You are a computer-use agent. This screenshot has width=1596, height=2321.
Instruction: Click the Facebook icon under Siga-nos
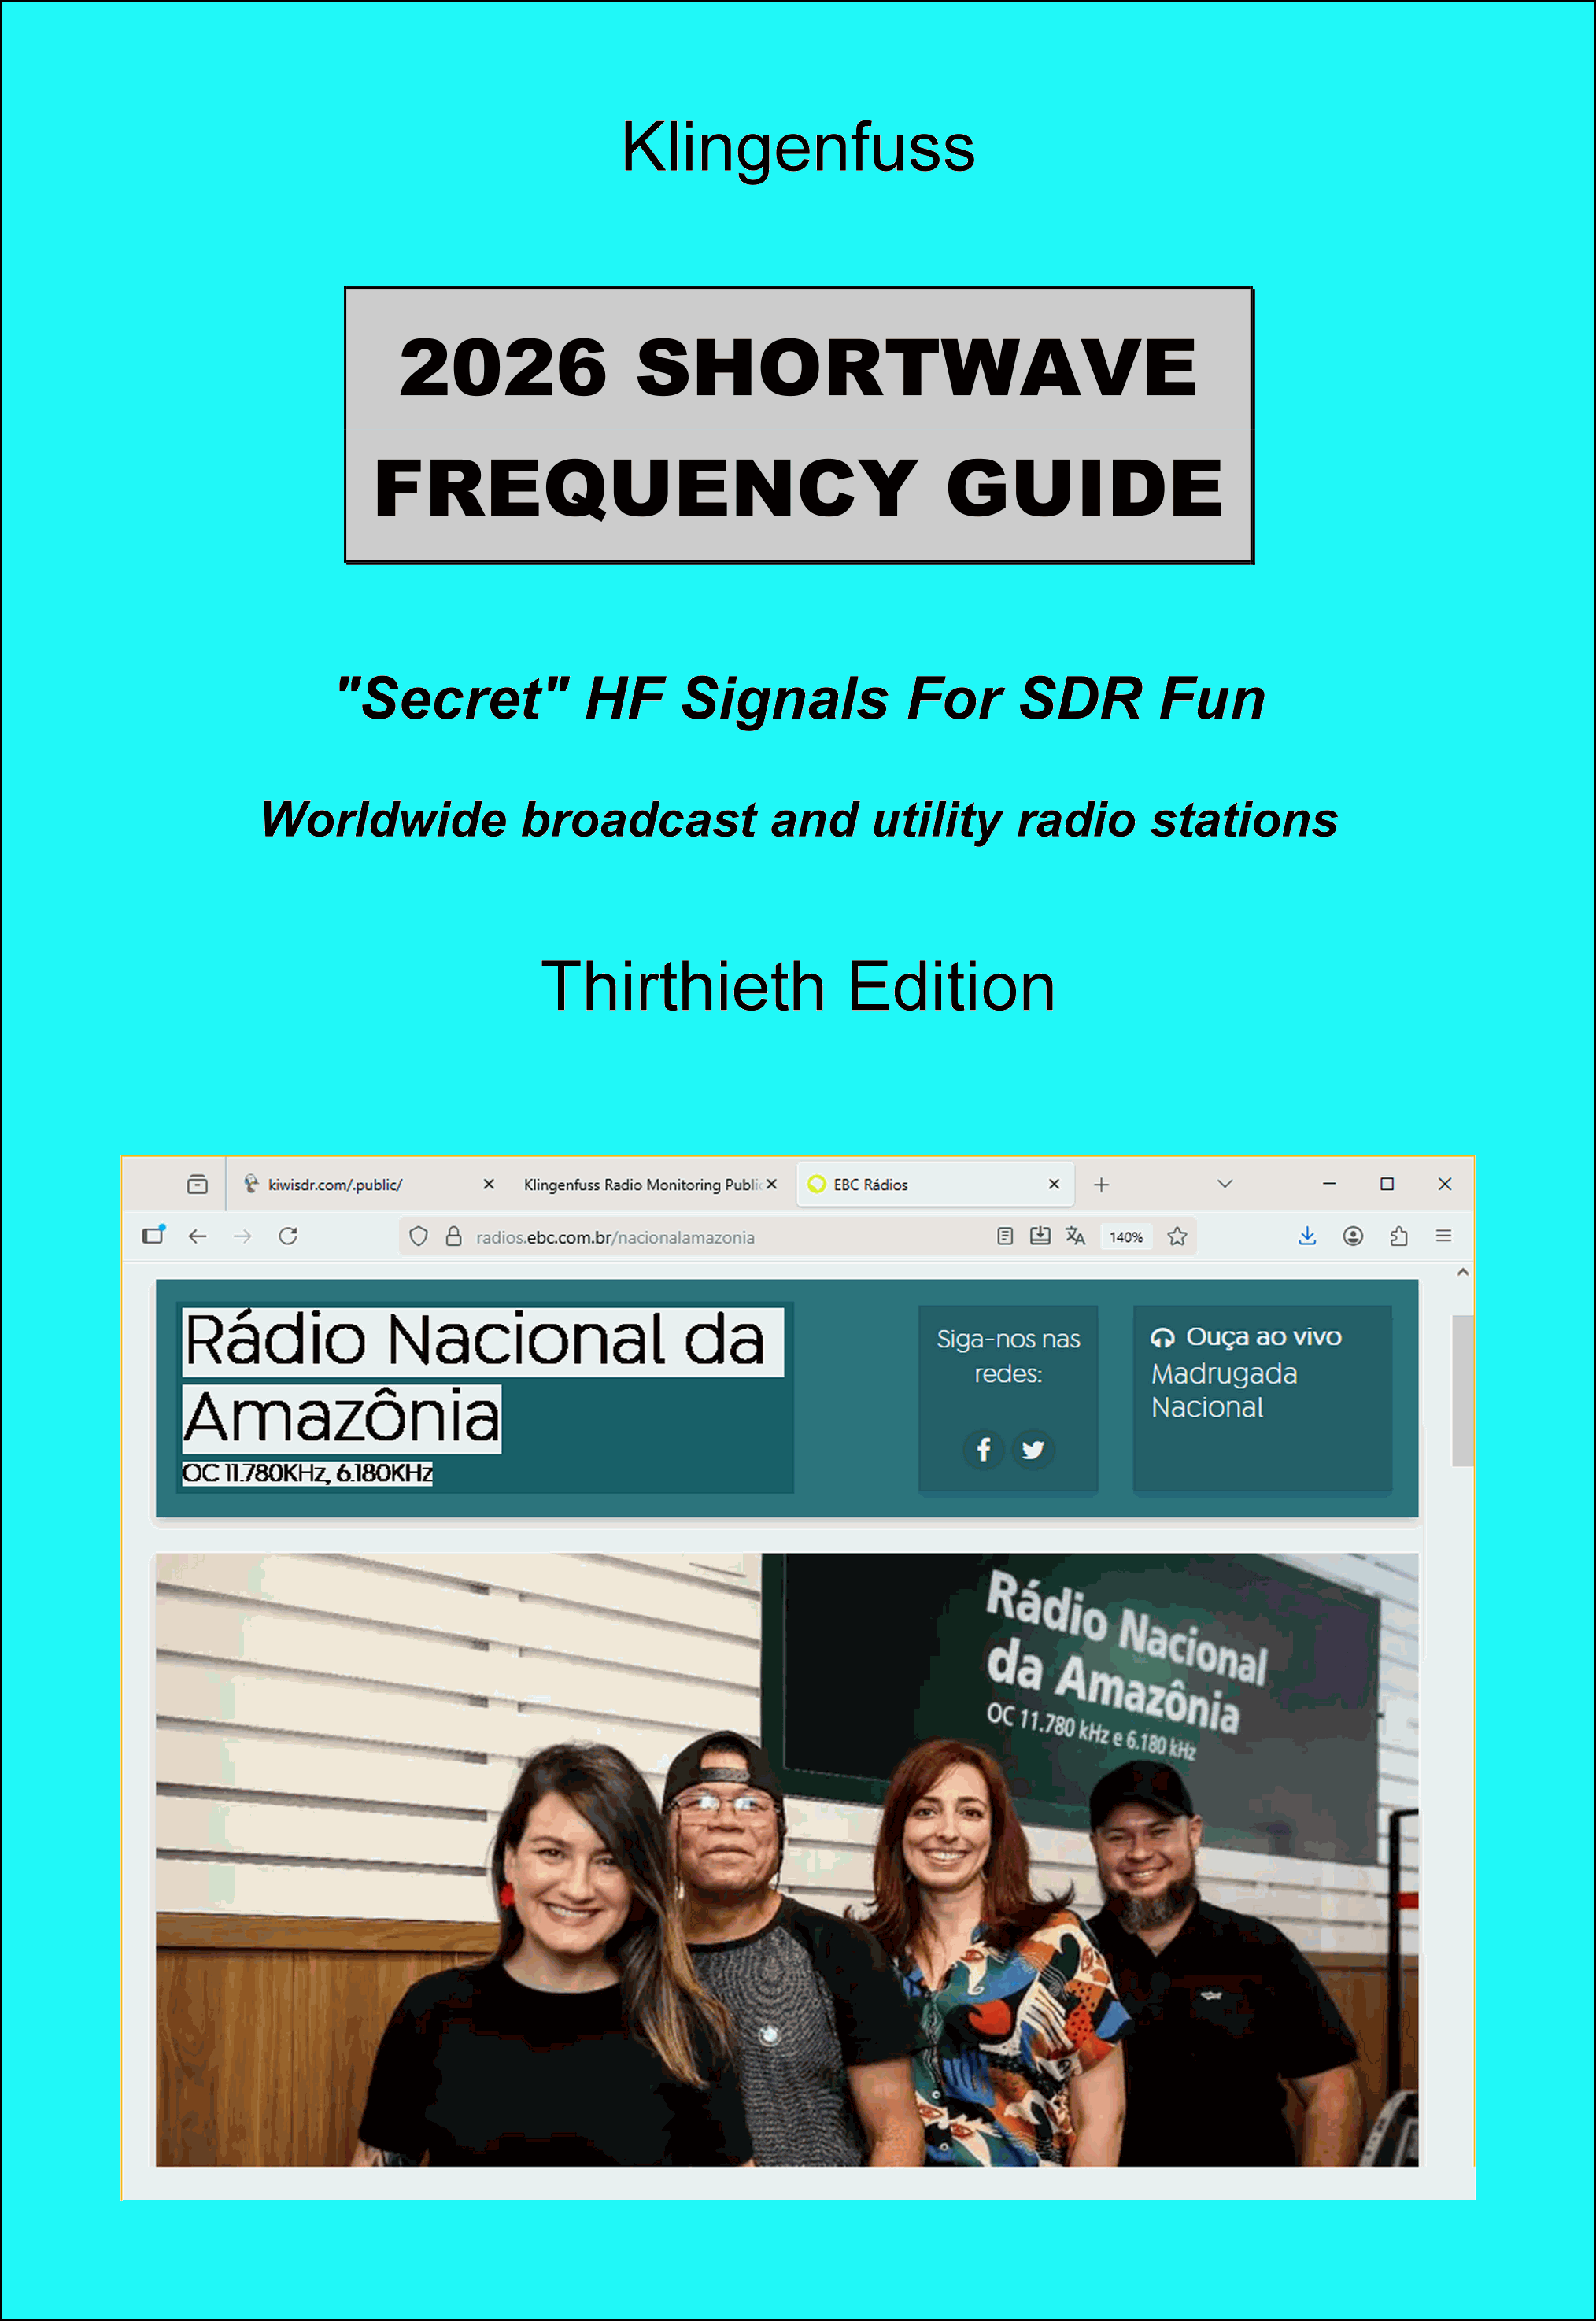[x=983, y=1449]
